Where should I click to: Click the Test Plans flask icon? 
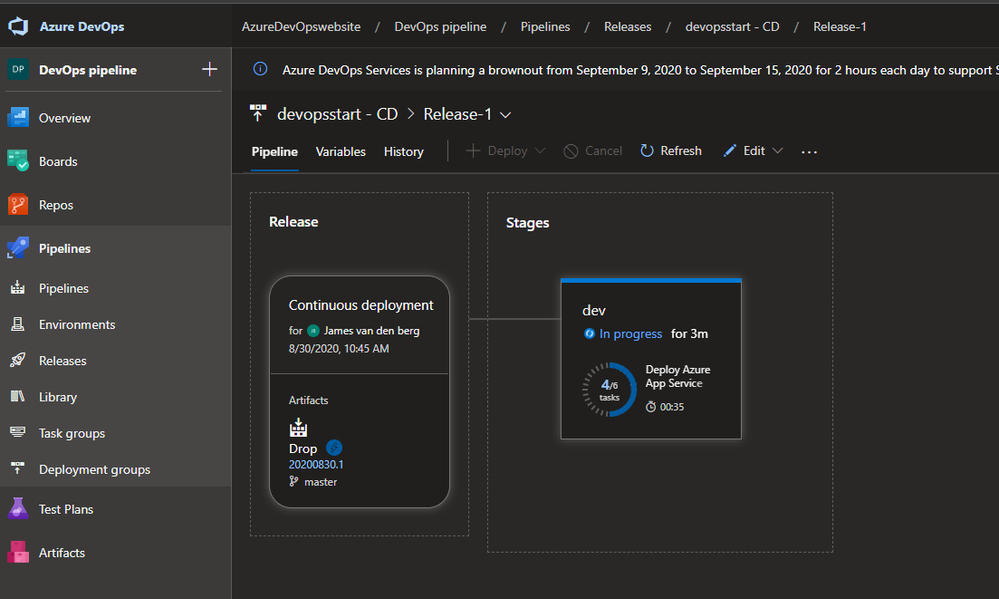[18, 509]
